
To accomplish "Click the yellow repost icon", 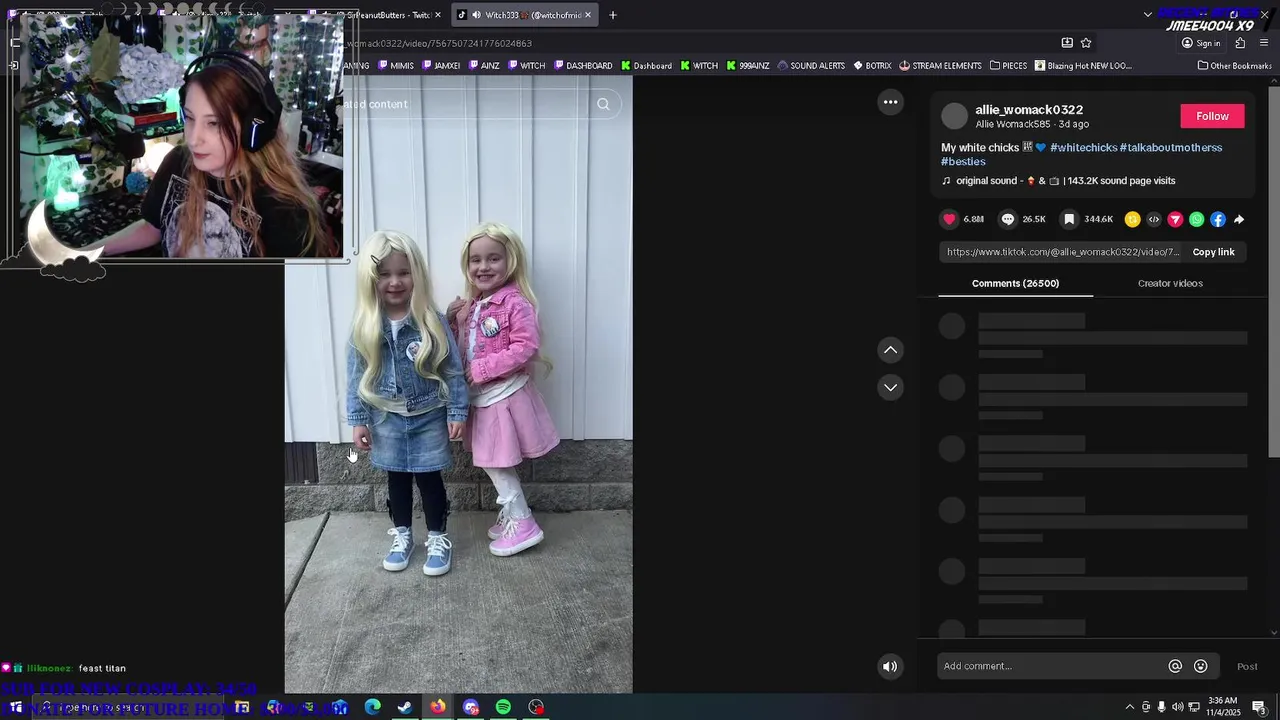I will pos(1132,219).
